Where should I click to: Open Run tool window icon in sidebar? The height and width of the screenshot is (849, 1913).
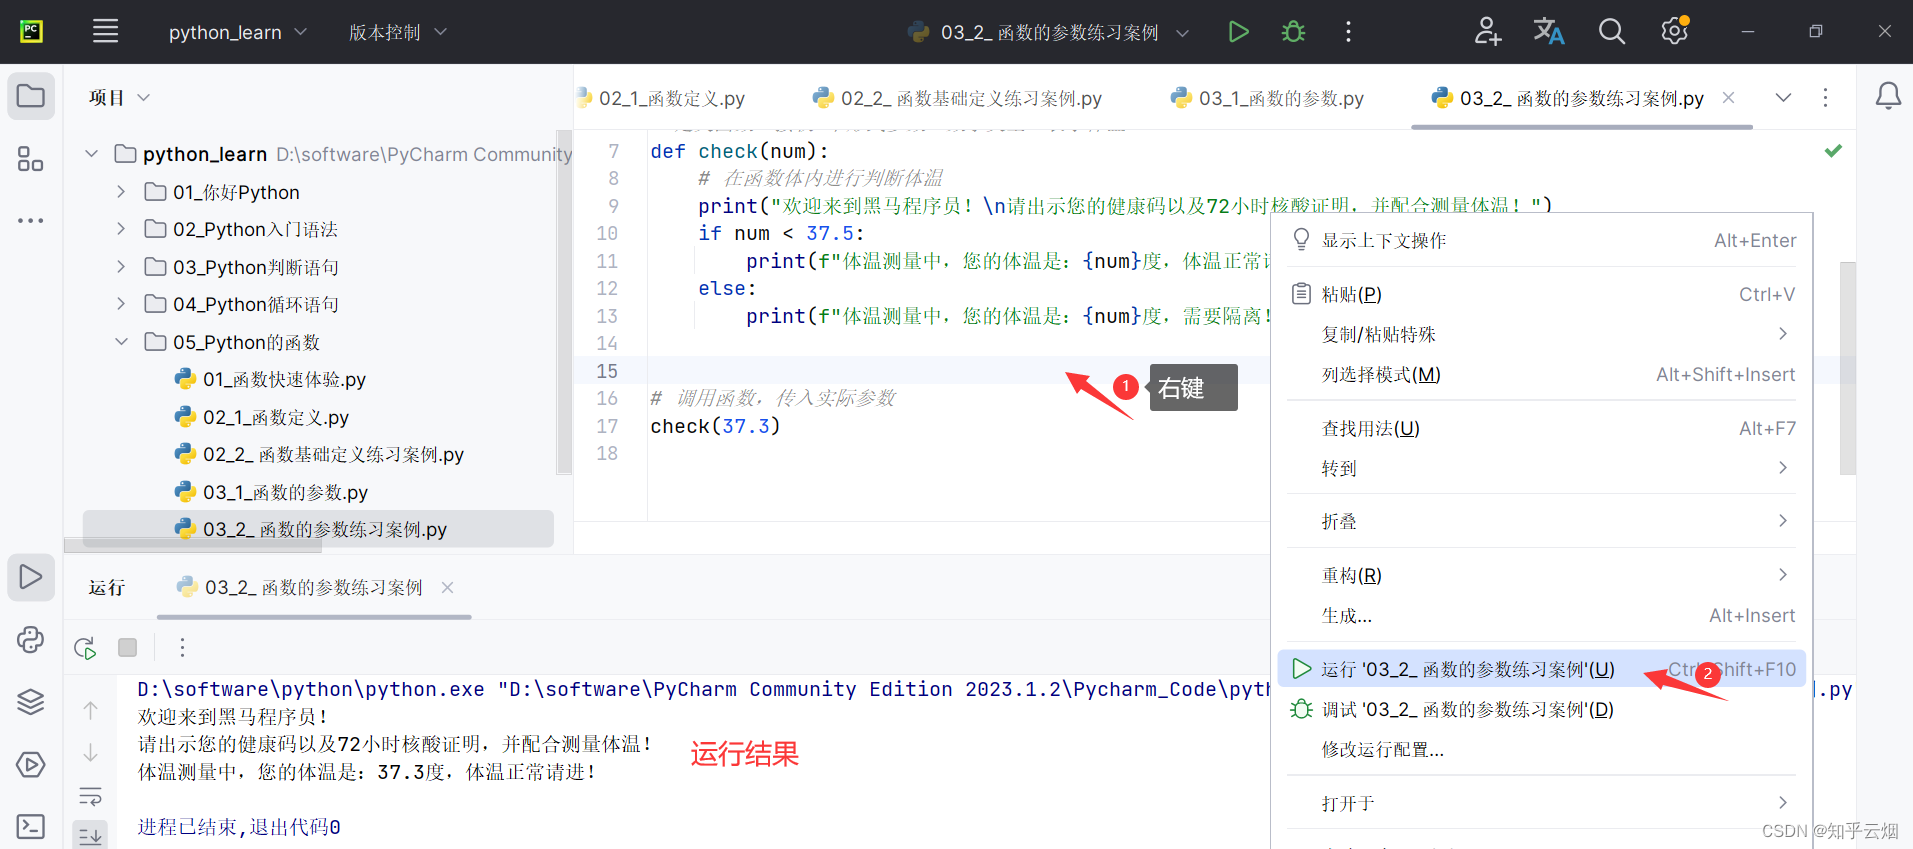tap(31, 577)
